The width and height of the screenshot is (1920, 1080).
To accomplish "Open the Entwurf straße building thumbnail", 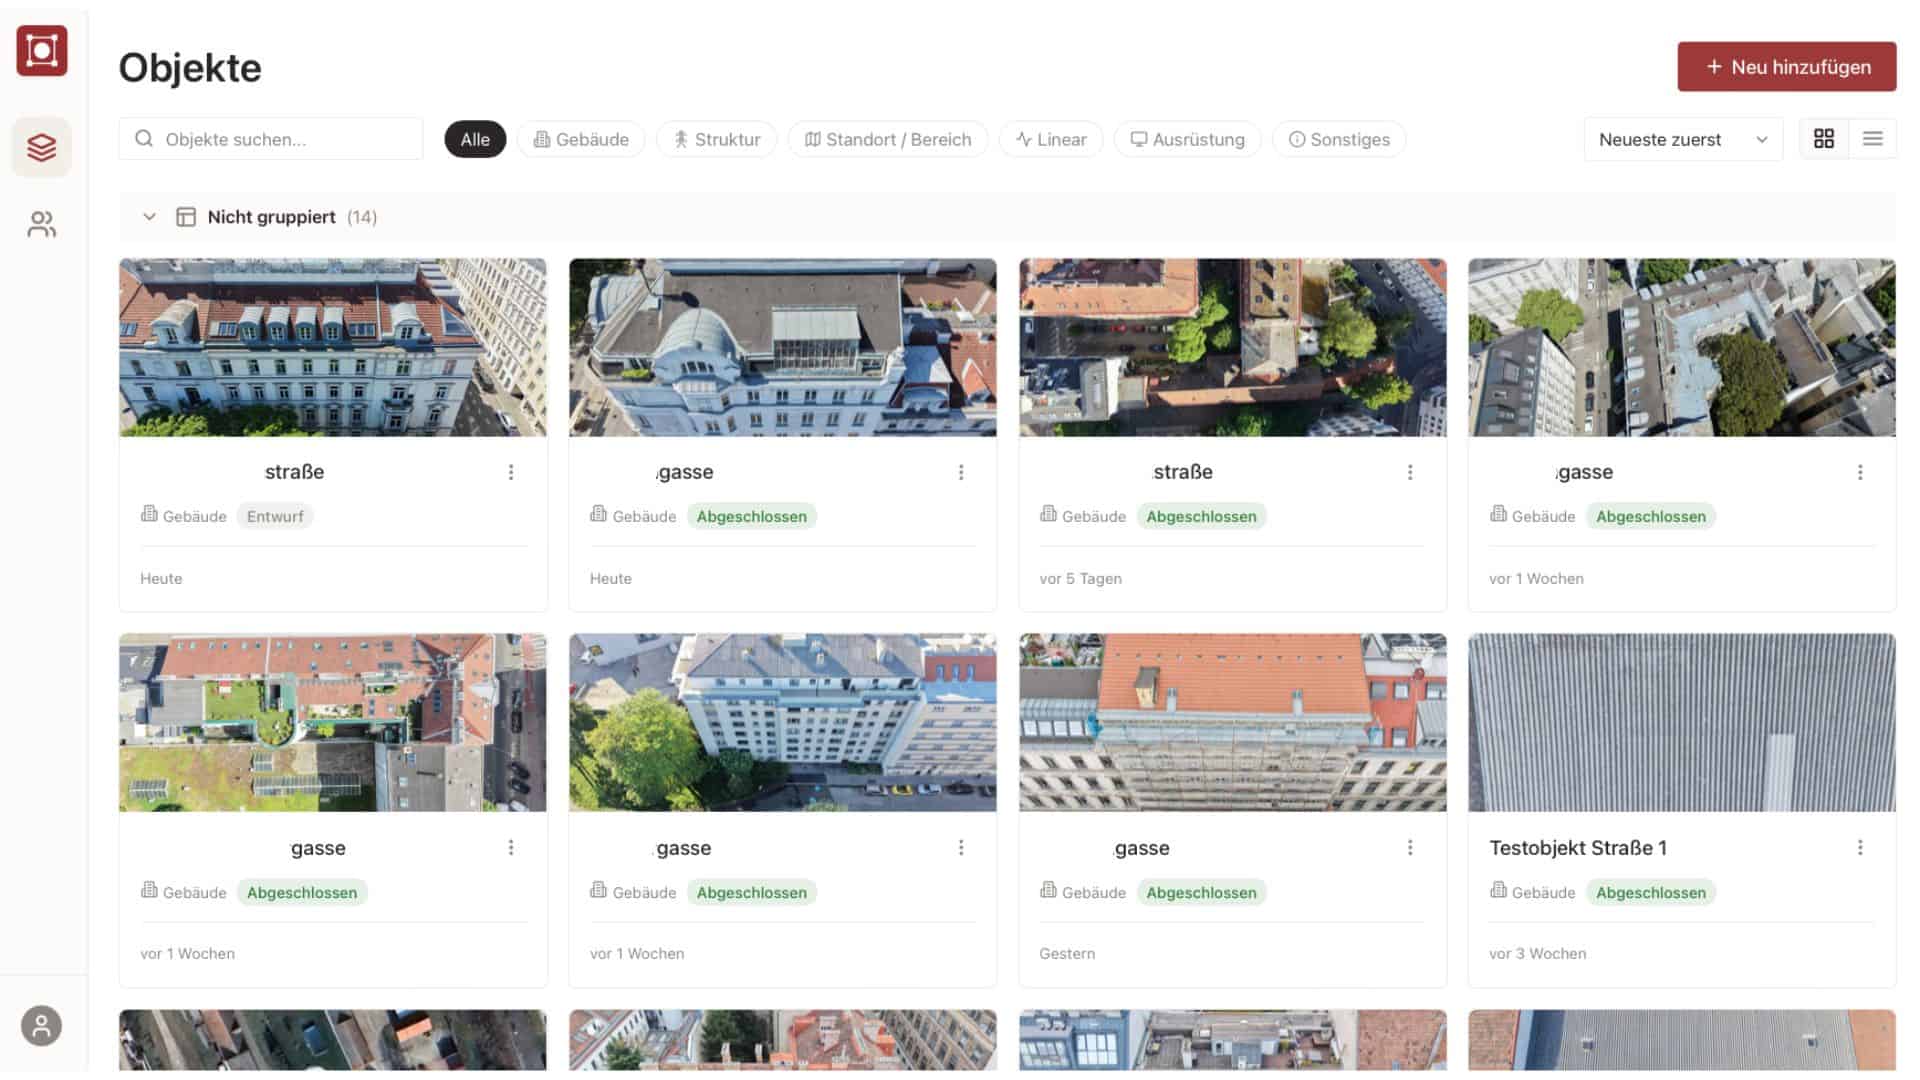I will pos(333,347).
